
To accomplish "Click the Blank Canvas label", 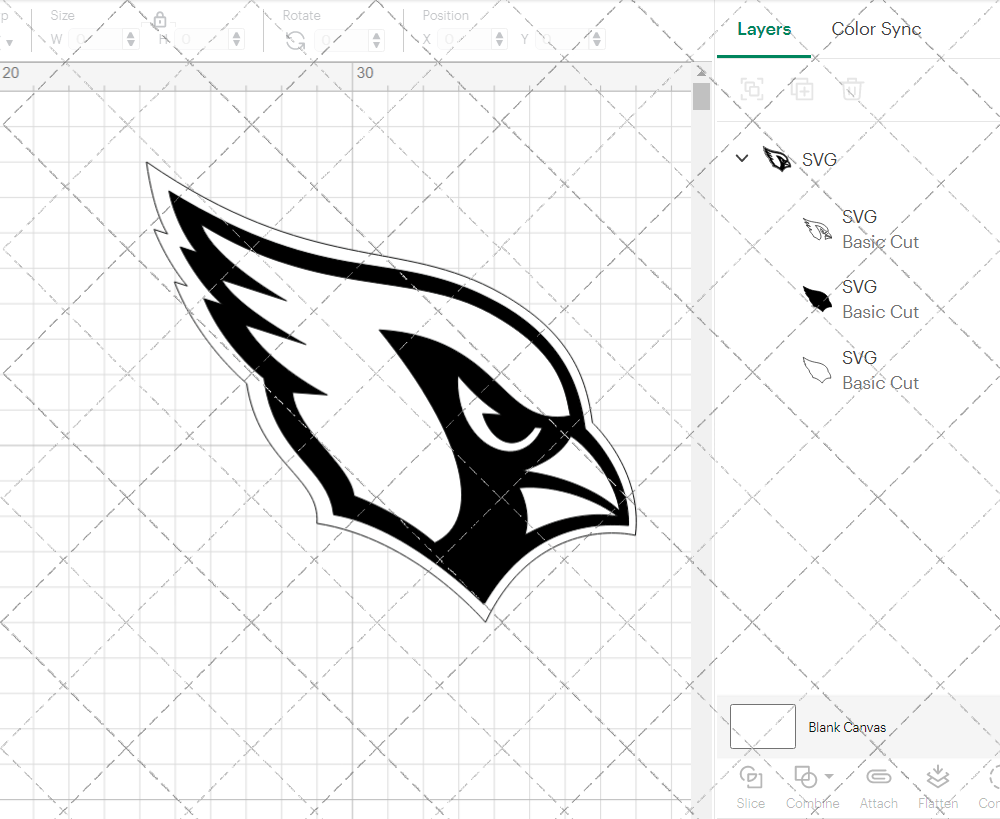I will 847,727.
